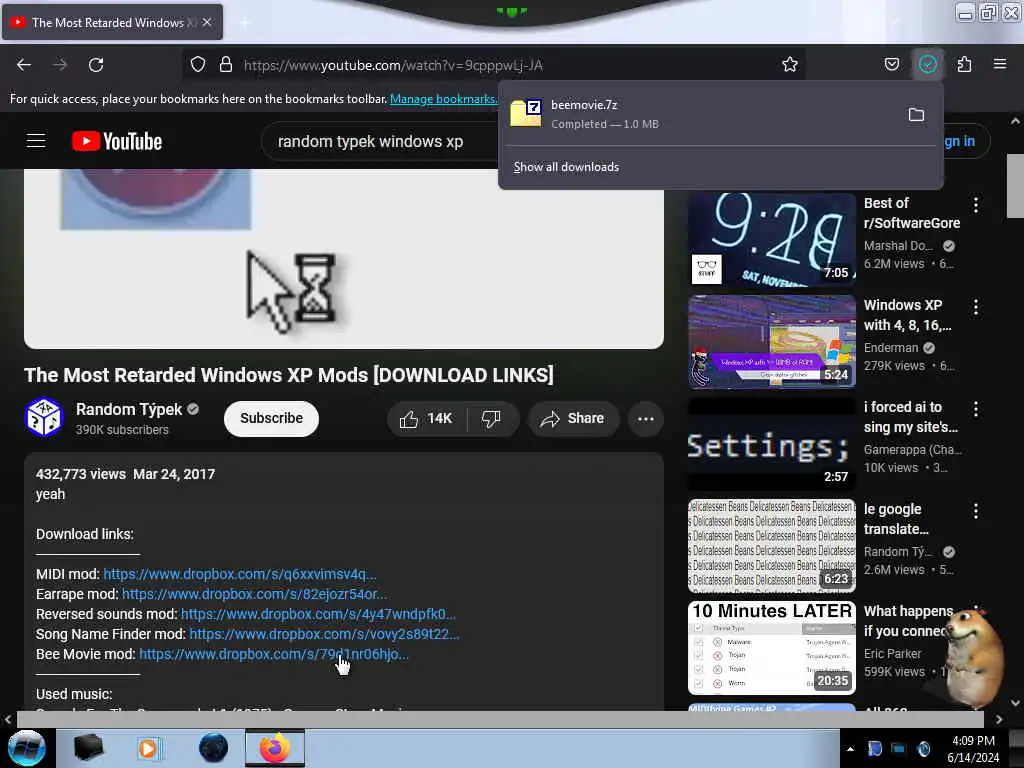The width and height of the screenshot is (1024, 768).
Task: Open options for Windows XP with 4, 8, 16 video
Action: tap(976, 307)
